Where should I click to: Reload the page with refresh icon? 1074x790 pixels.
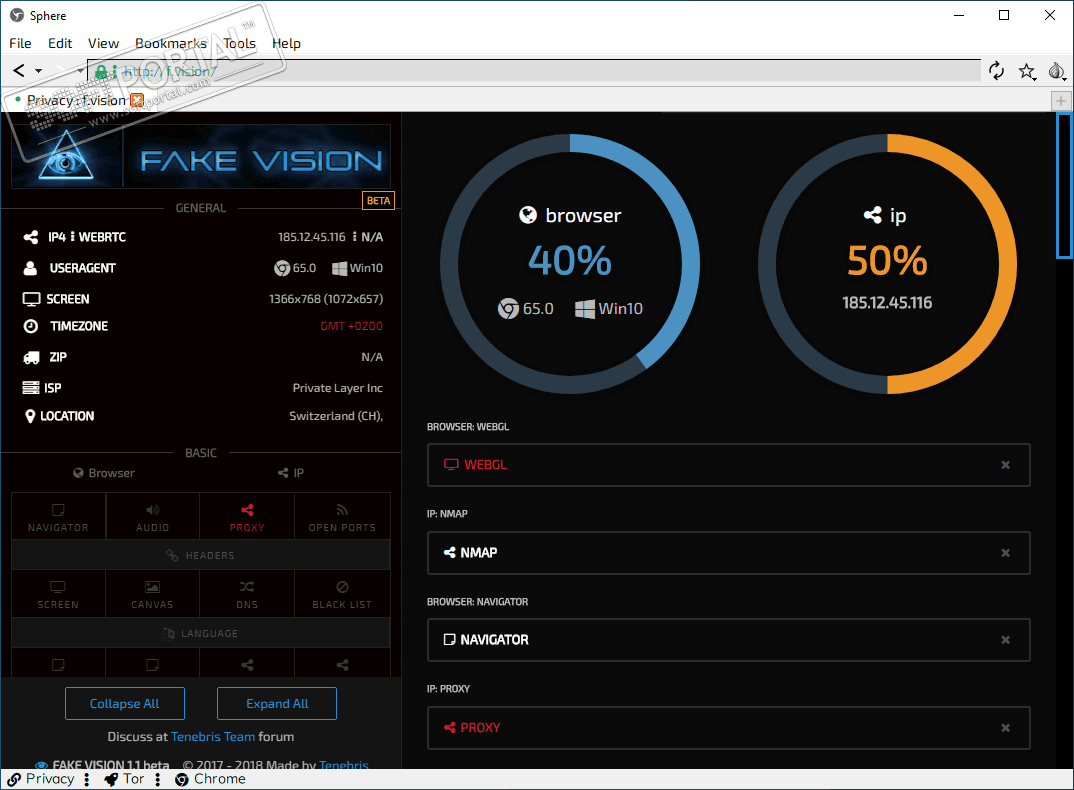997,71
